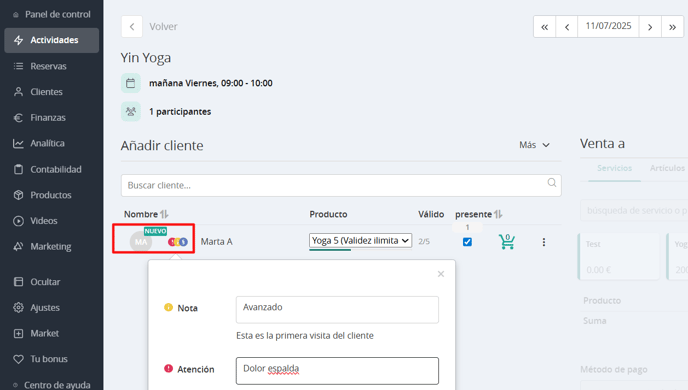The height and width of the screenshot is (390, 688).
Task: Open Ajustes settings
Action: click(45, 308)
